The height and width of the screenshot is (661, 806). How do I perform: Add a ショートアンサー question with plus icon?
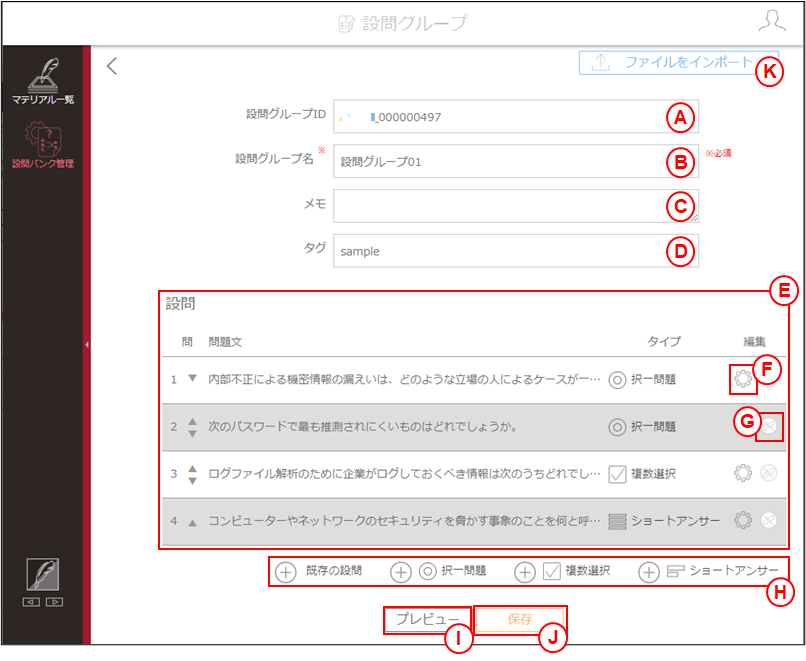click(x=649, y=572)
